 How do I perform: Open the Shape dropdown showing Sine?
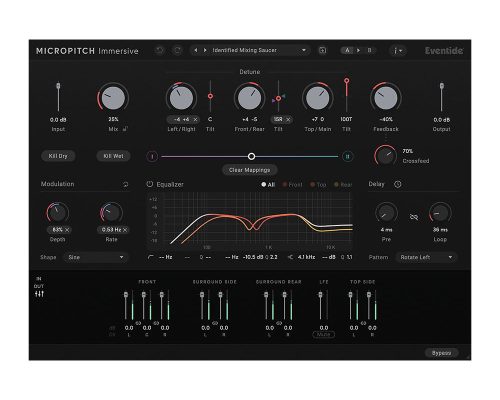[96, 257]
